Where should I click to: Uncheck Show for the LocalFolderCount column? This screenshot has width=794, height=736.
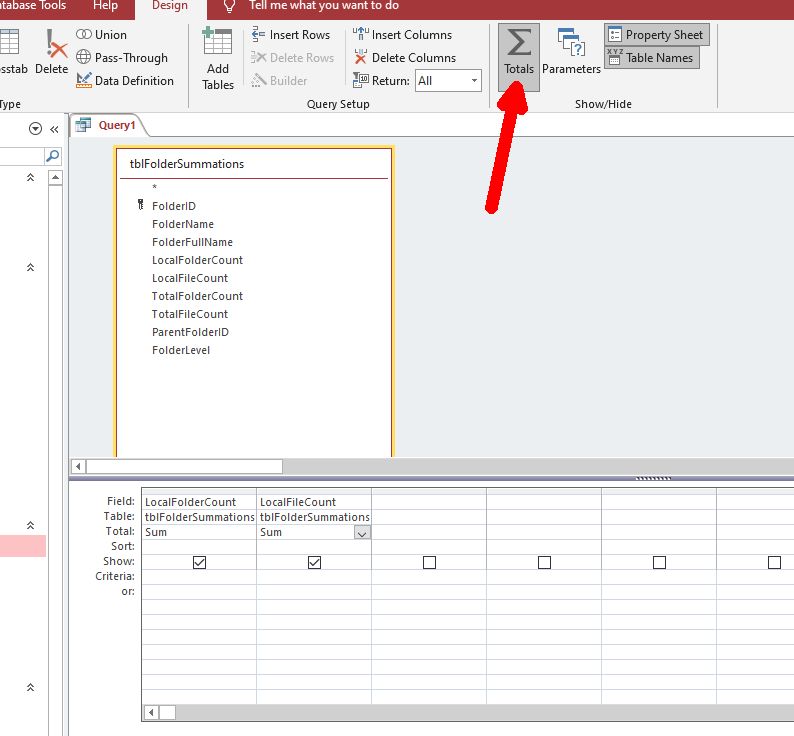[200, 562]
